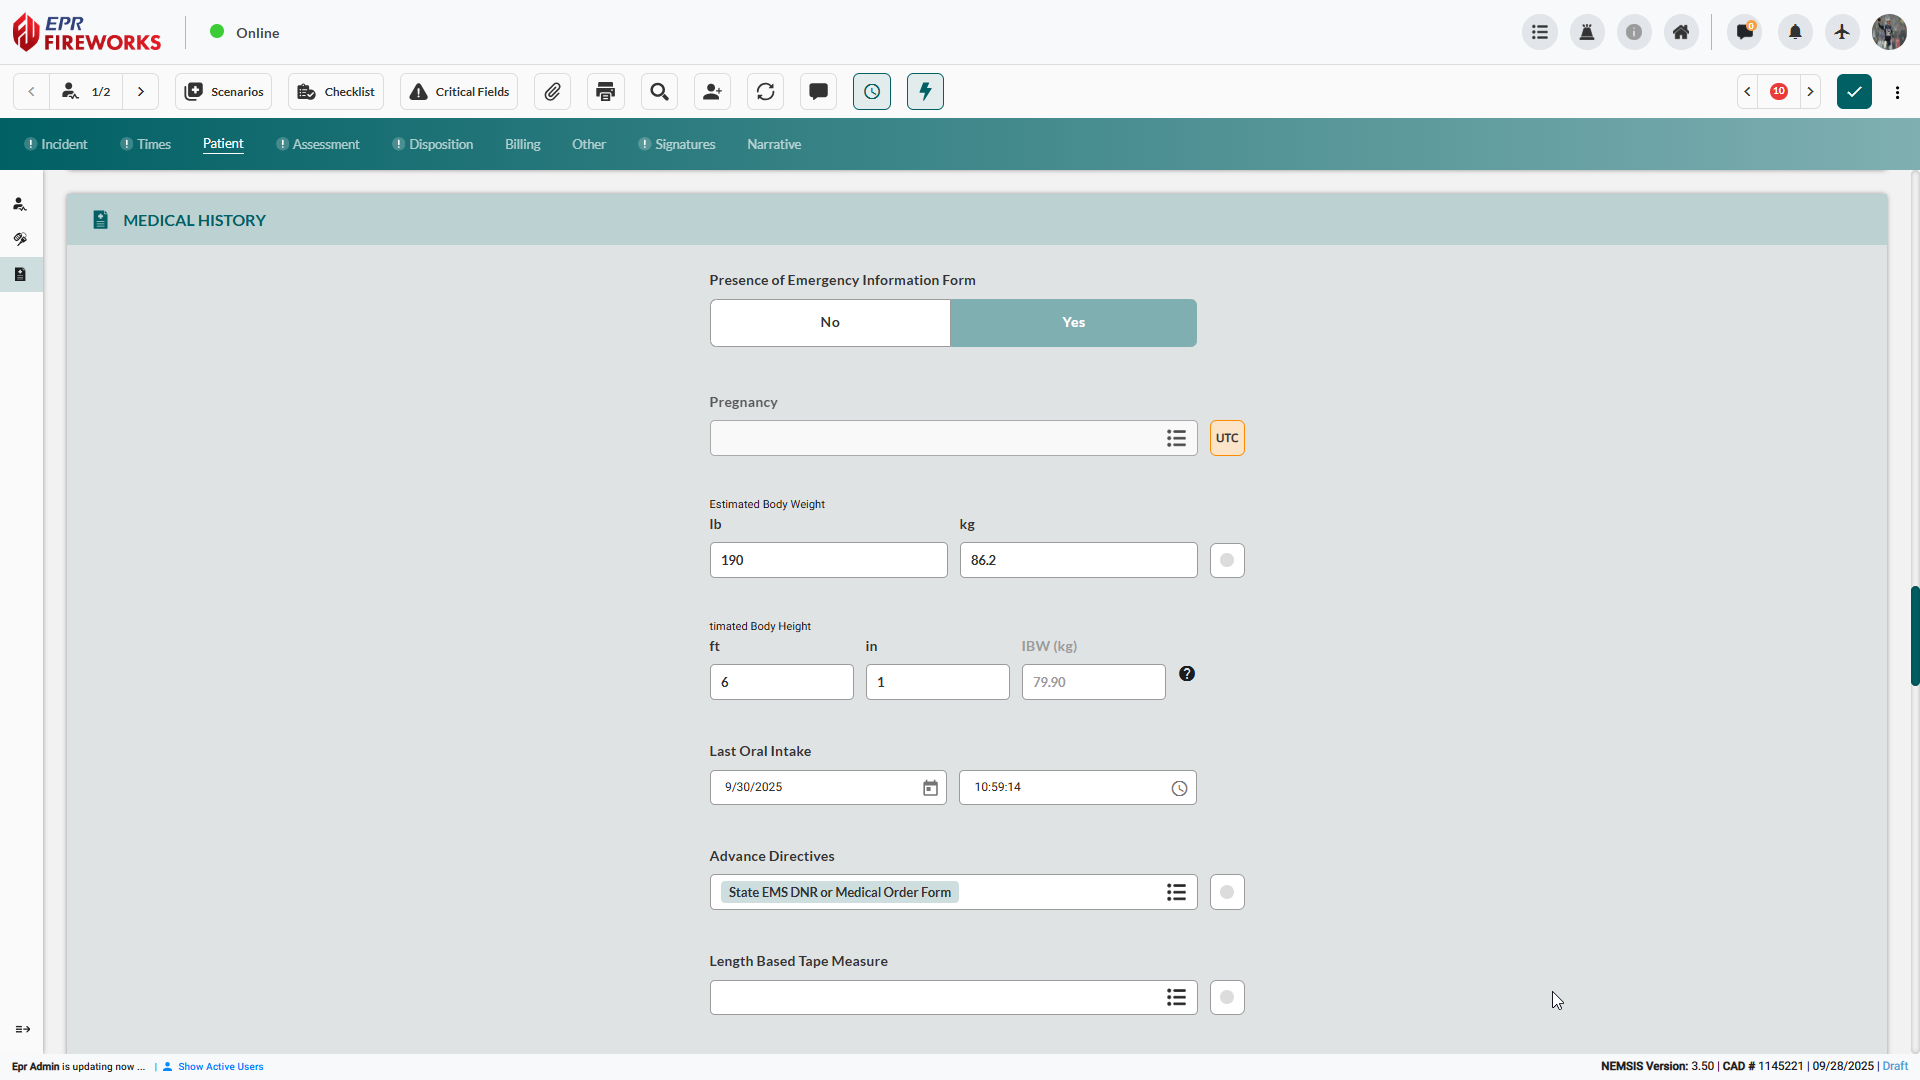Click the add patient person icon
Image resolution: width=1920 pixels, height=1080 pixels.
click(712, 92)
